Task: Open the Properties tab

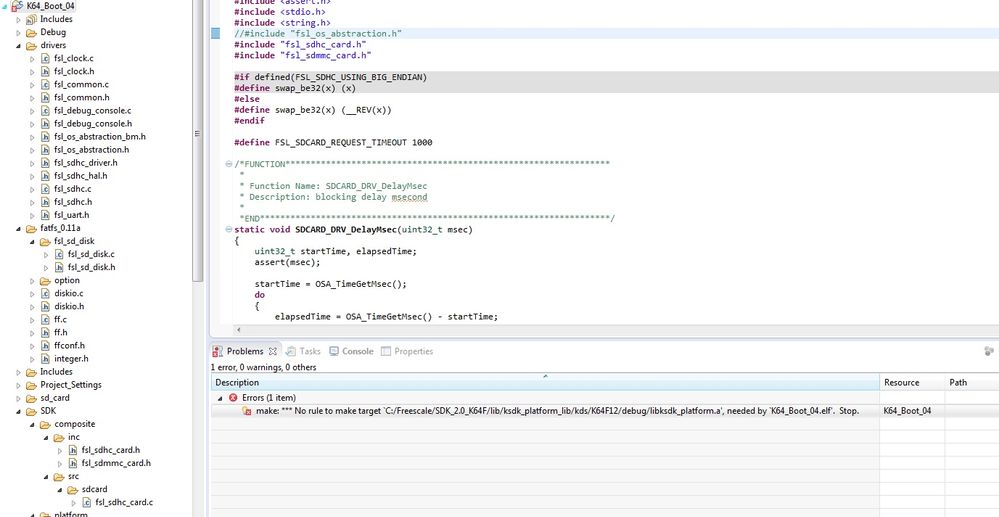Action: (406, 351)
